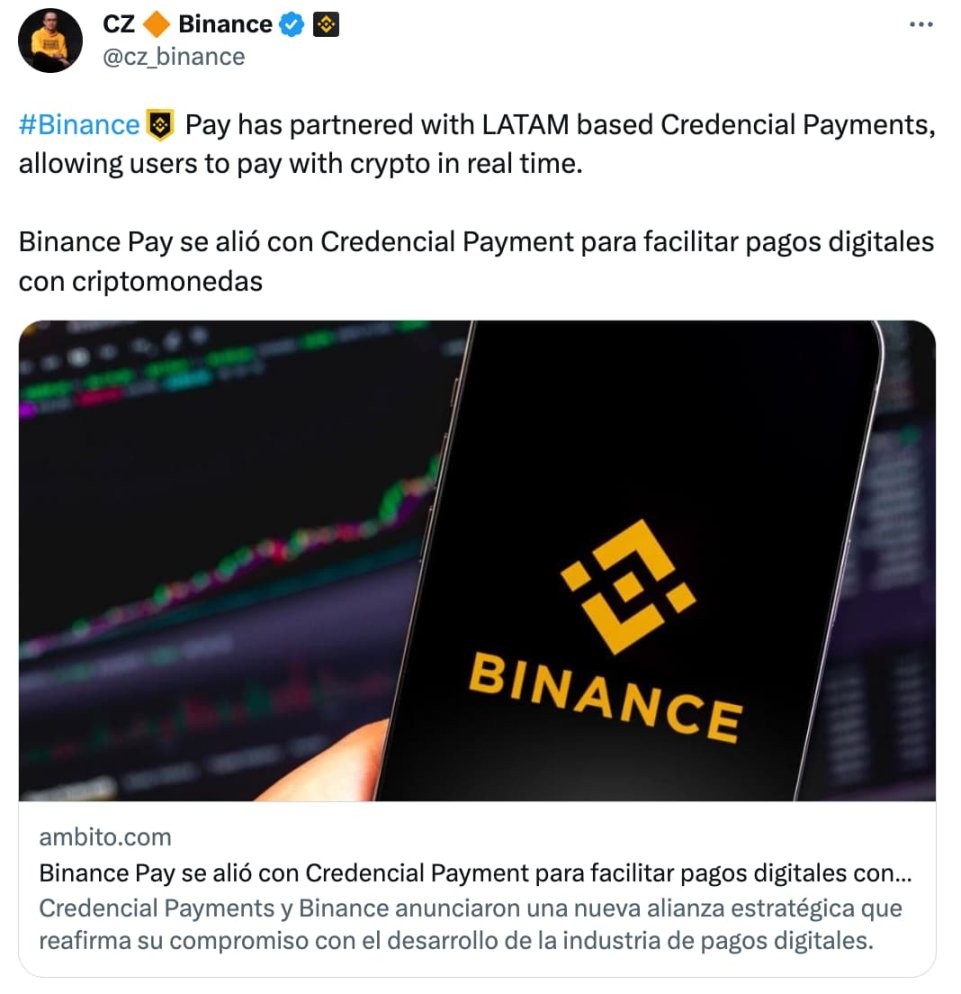Open CZ's profile avatar picture
The image size is (961, 994).
pos(50,41)
